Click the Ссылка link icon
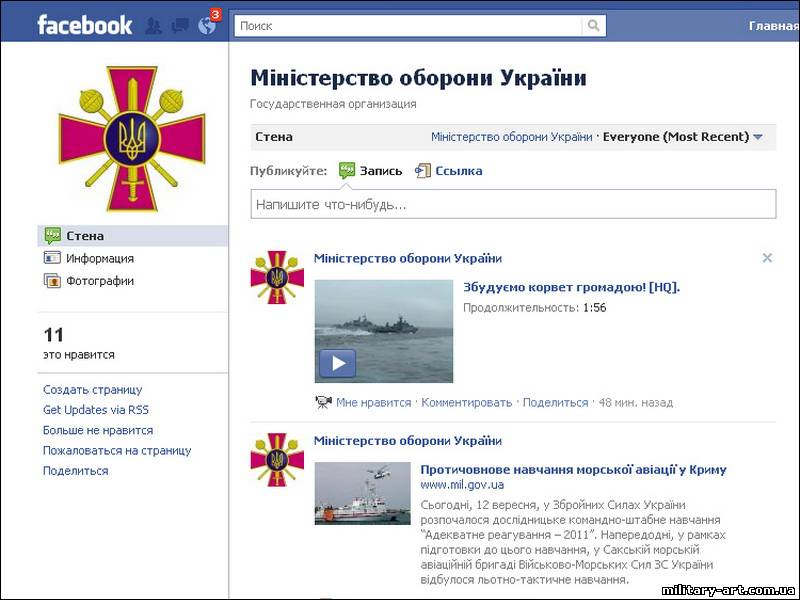 point(423,170)
